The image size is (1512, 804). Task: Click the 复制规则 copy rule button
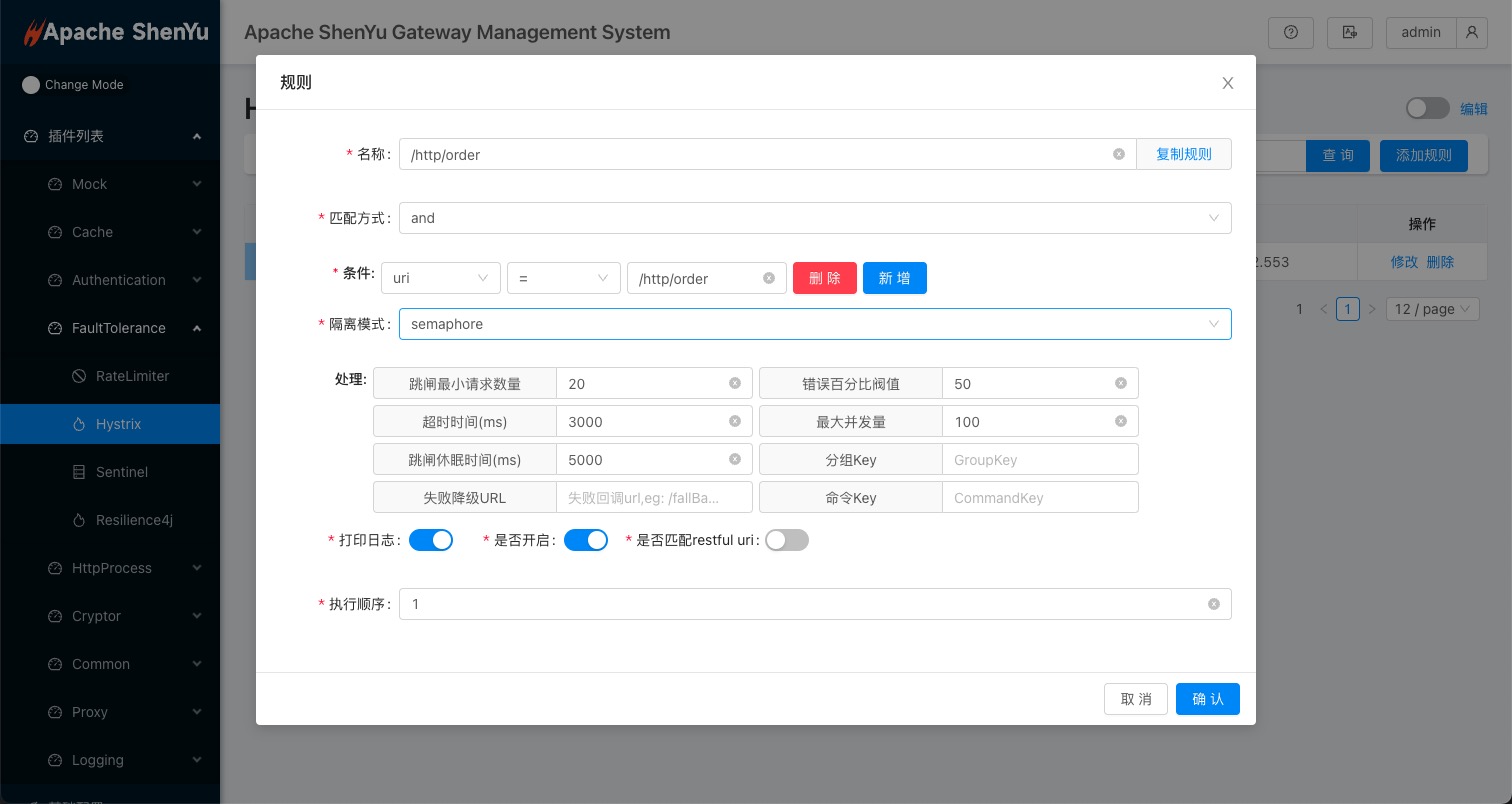[1183, 154]
